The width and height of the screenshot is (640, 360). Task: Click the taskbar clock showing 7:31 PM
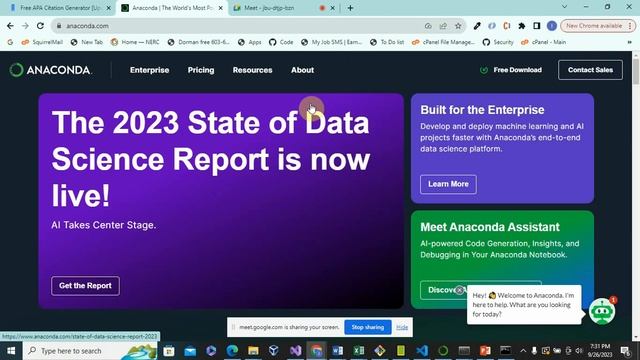[x=600, y=351]
